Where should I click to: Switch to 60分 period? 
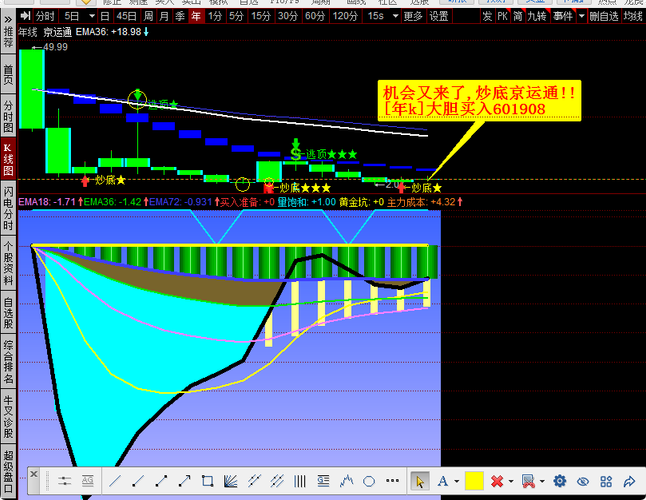point(315,16)
